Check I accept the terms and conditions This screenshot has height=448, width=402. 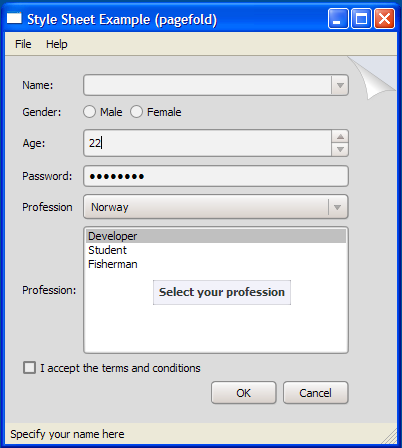tap(29, 368)
